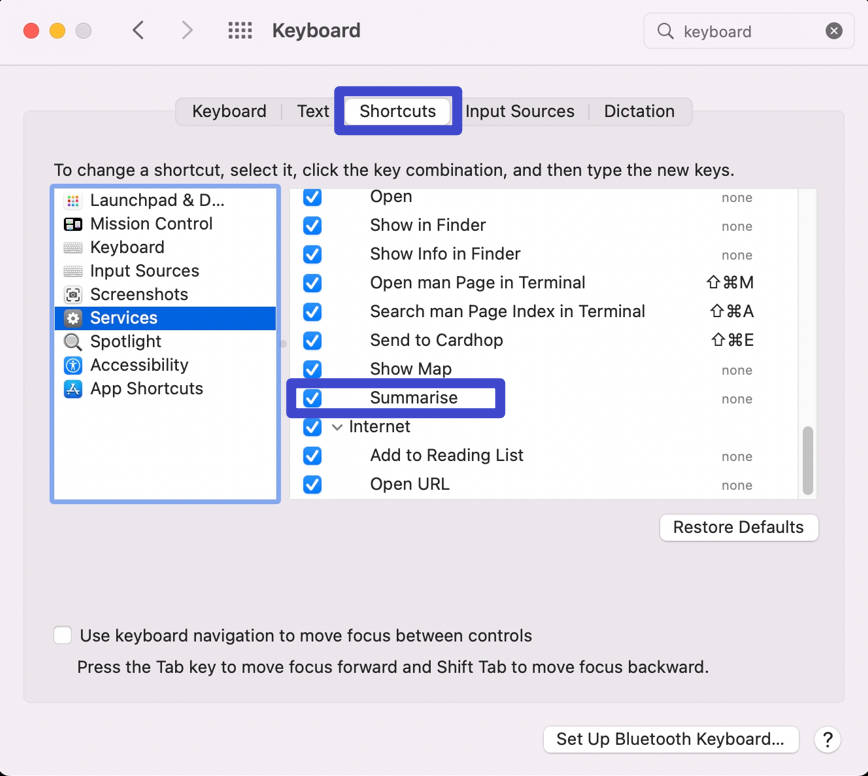
Task: Click the back navigation arrow
Action: [x=139, y=31]
